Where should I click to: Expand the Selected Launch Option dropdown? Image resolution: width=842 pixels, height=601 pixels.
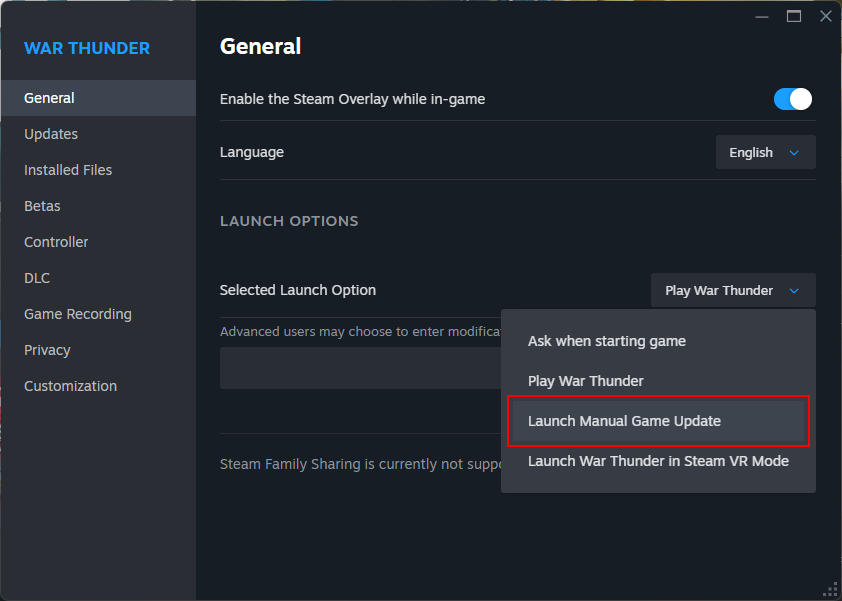pos(733,291)
